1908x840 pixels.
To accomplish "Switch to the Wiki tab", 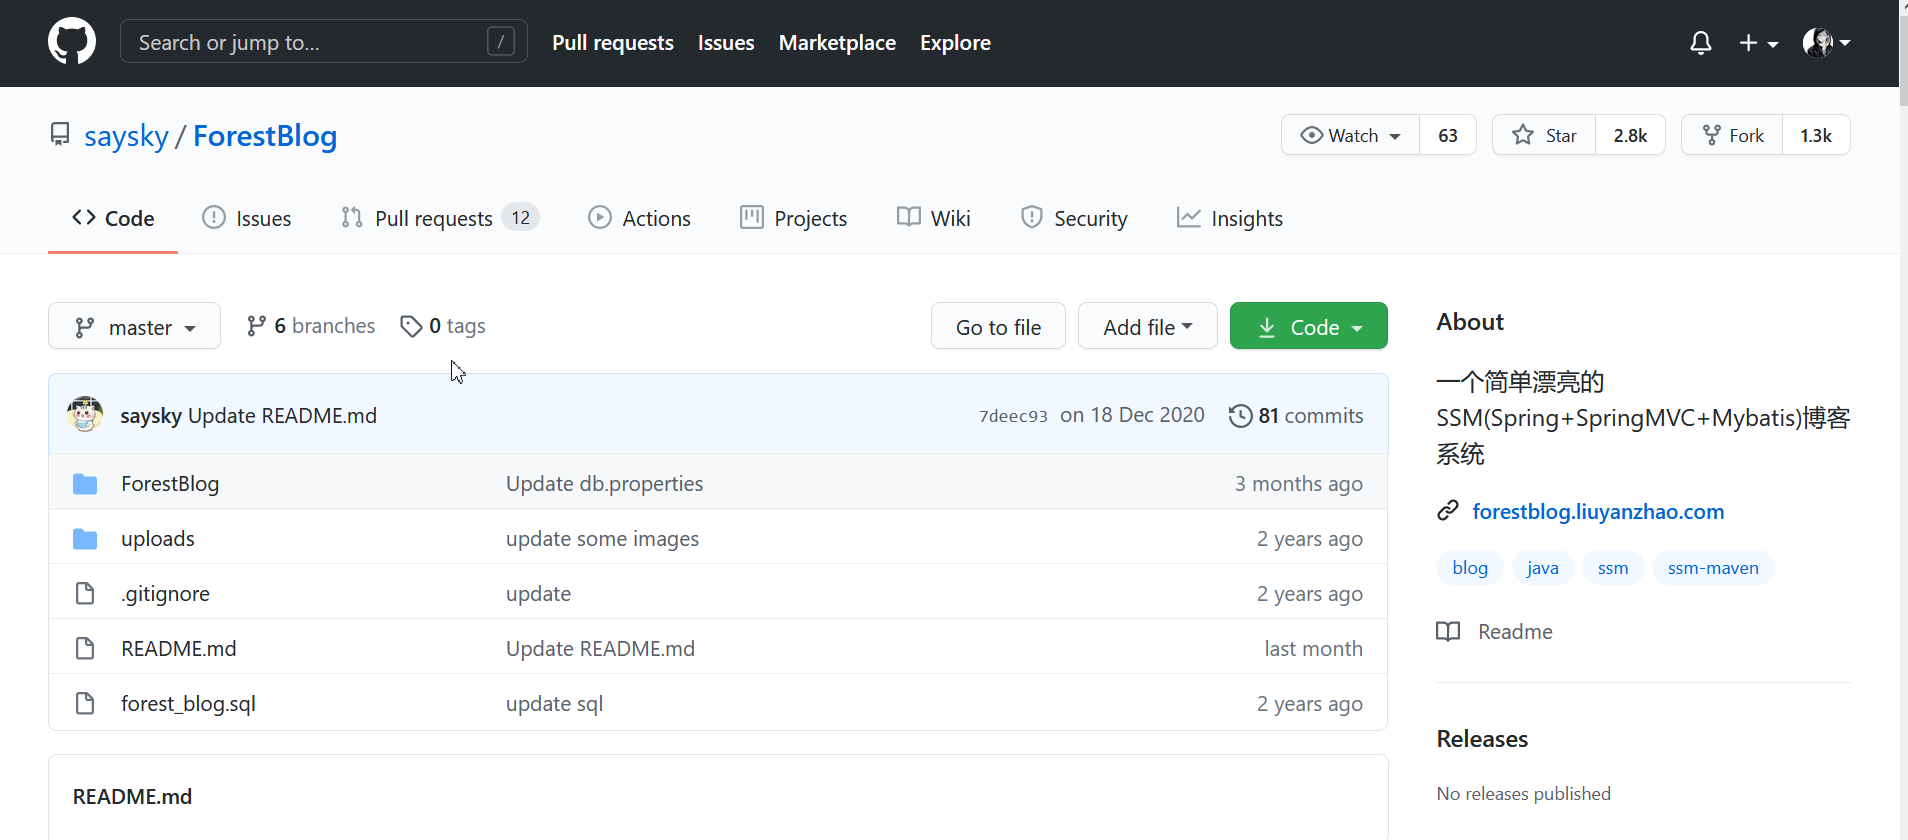I will 933,218.
